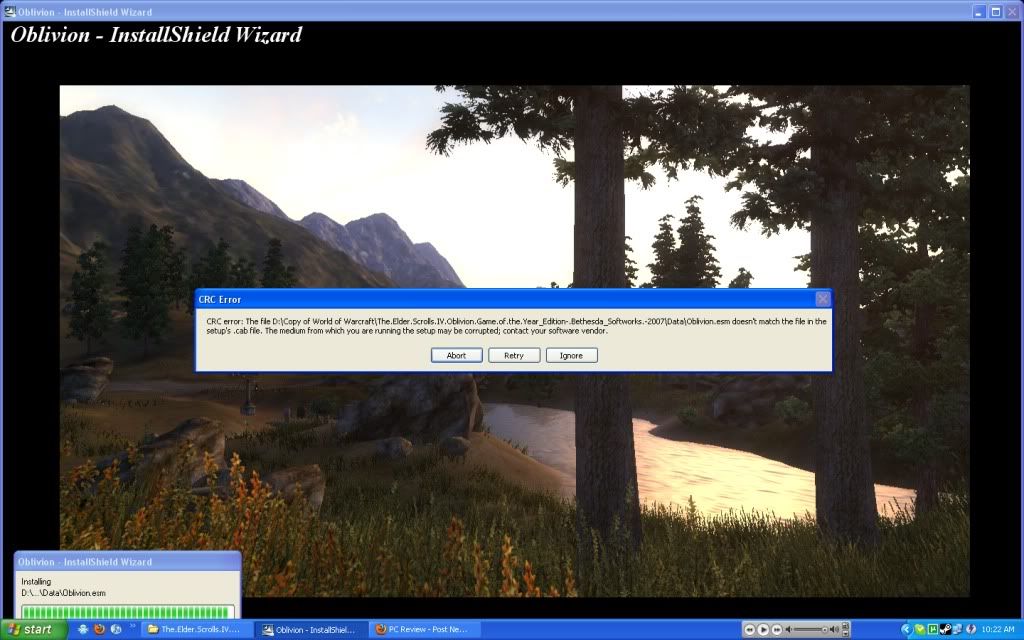Click the 10:22 AM system clock
Screen dimensions: 1024x640
click(998, 630)
